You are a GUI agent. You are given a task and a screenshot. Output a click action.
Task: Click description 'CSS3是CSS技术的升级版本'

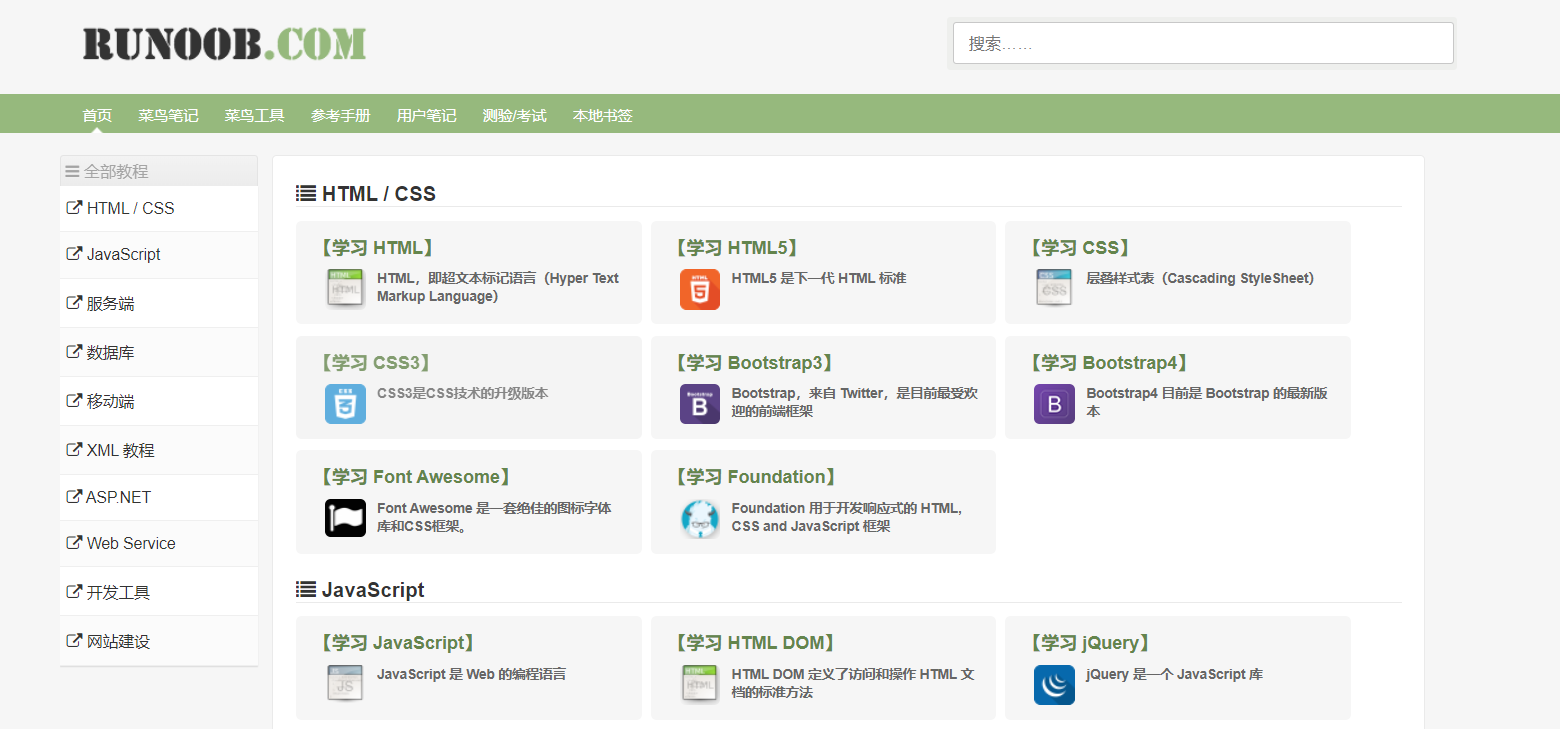462,393
